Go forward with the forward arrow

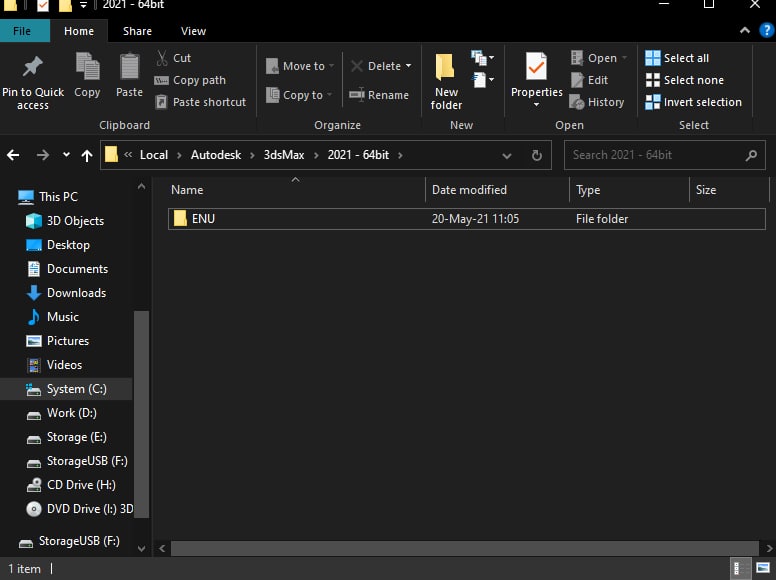click(43, 155)
